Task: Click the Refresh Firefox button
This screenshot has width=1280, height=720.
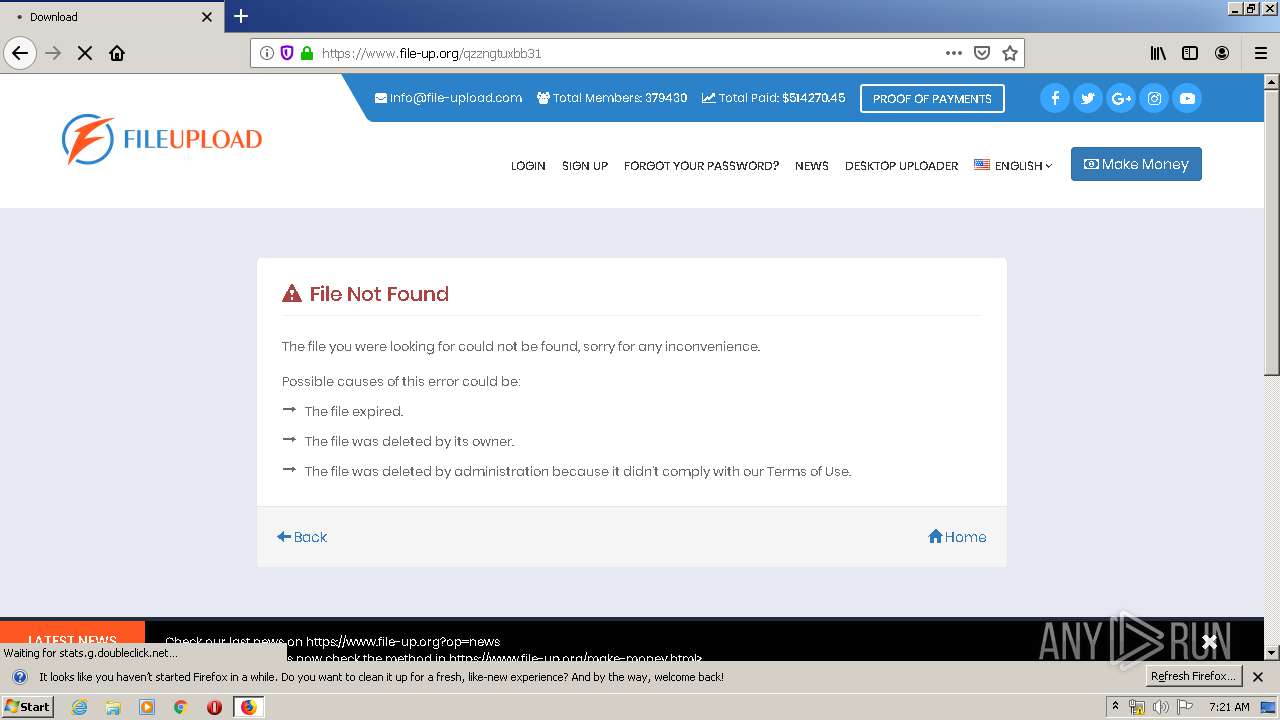Action: [1194, 676]
